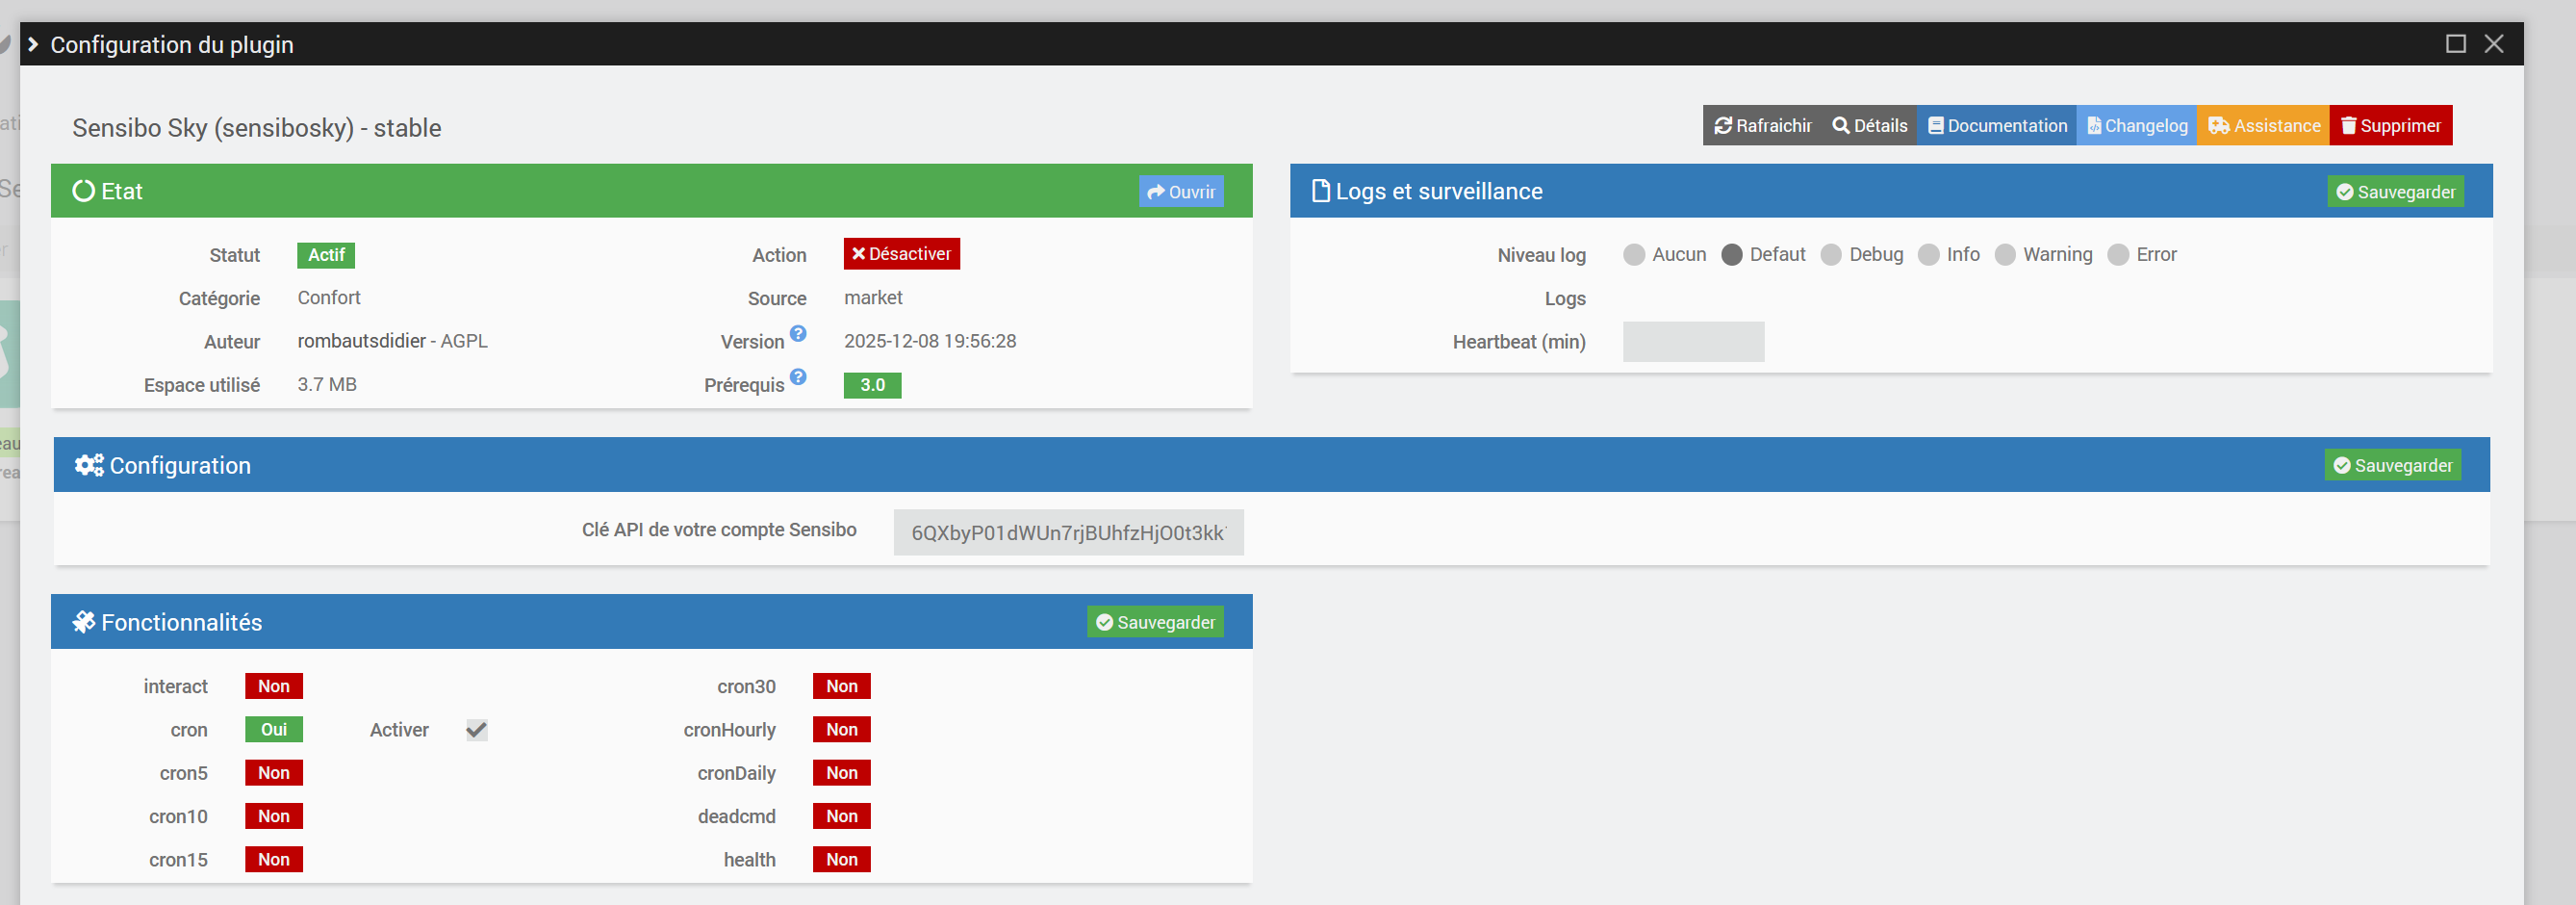Viewport: 2576px width, 905px height.
Task: Close the plugin configuration dialog
Action: [x=2494, y=44]
